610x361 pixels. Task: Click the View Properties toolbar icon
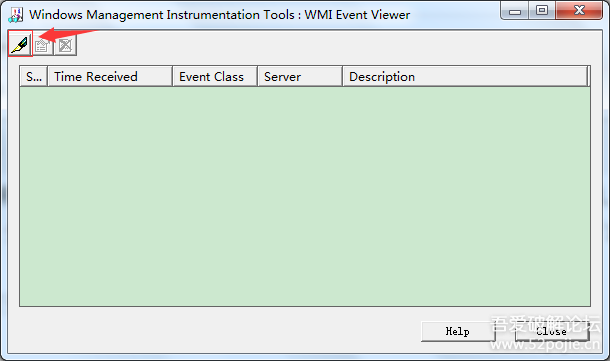(x=42, y=46)
